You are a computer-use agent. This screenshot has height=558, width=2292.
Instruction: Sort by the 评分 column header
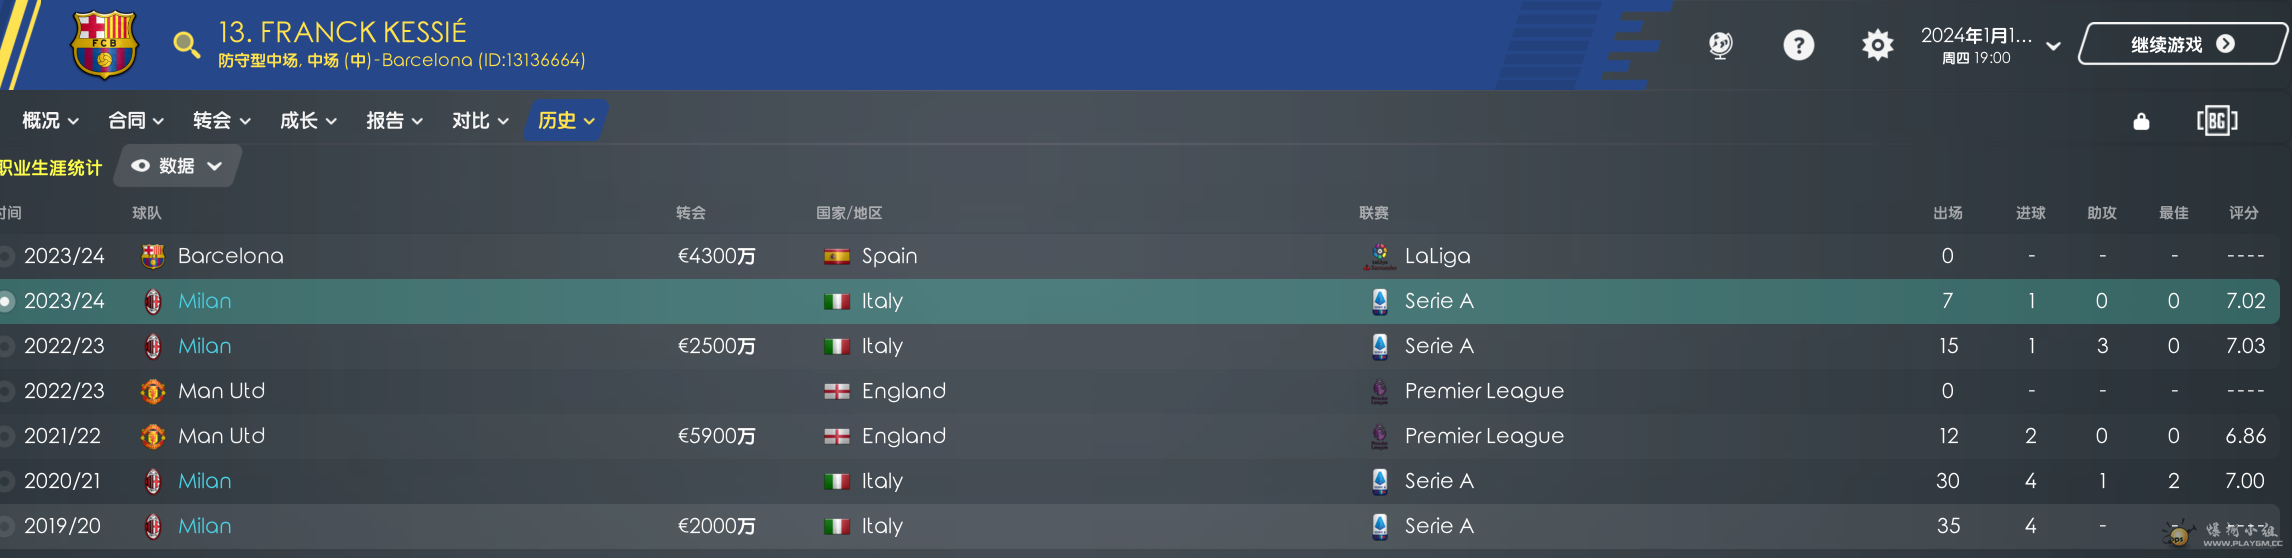pos(2243,213)
